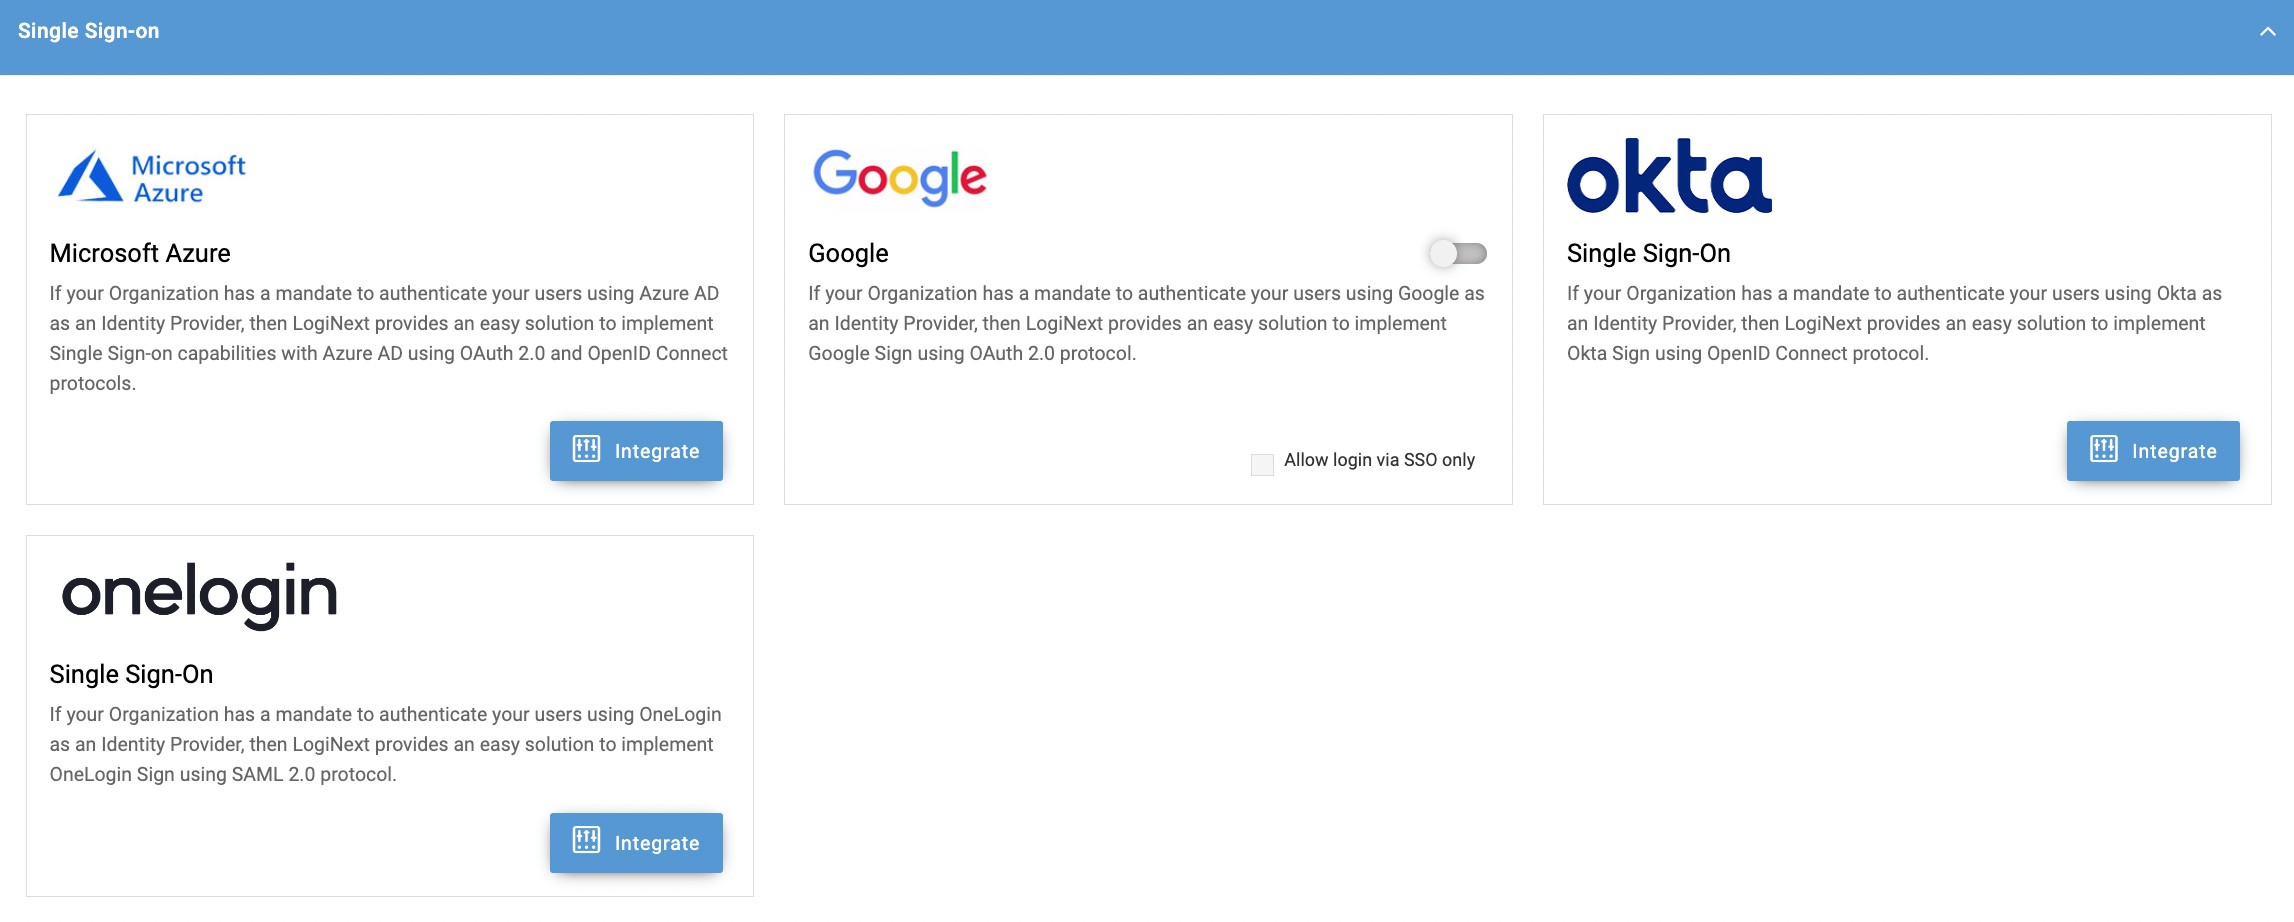The image size is (2294, 922).
Task: Collapse the Single Sign-on section chevron
Action: [2267, 32]
